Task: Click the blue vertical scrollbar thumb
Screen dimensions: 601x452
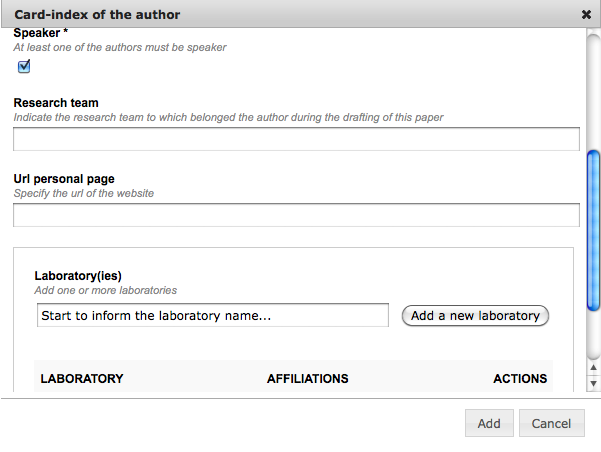Action: 593,230
